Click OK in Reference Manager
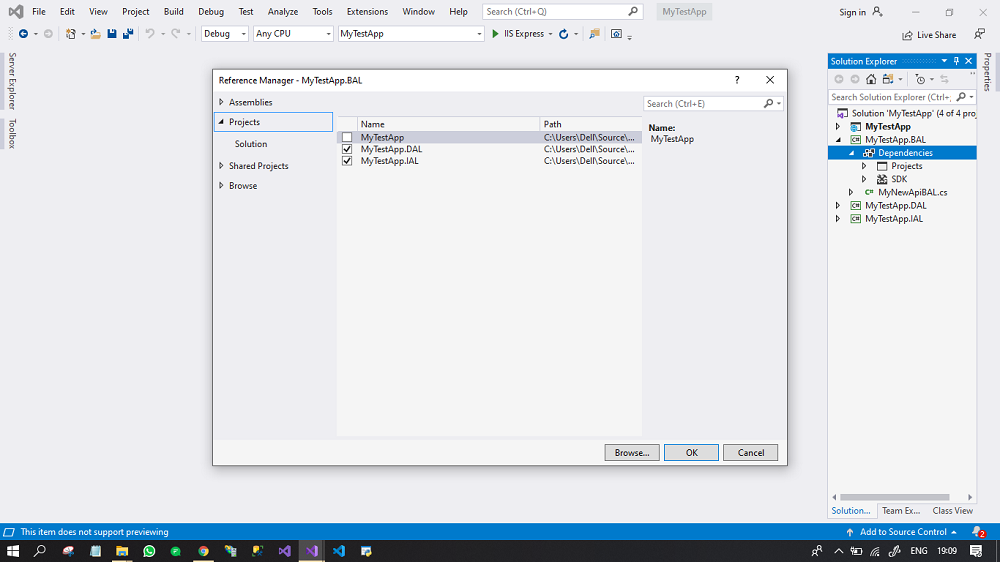1000x562 pixels. (691, 452)
